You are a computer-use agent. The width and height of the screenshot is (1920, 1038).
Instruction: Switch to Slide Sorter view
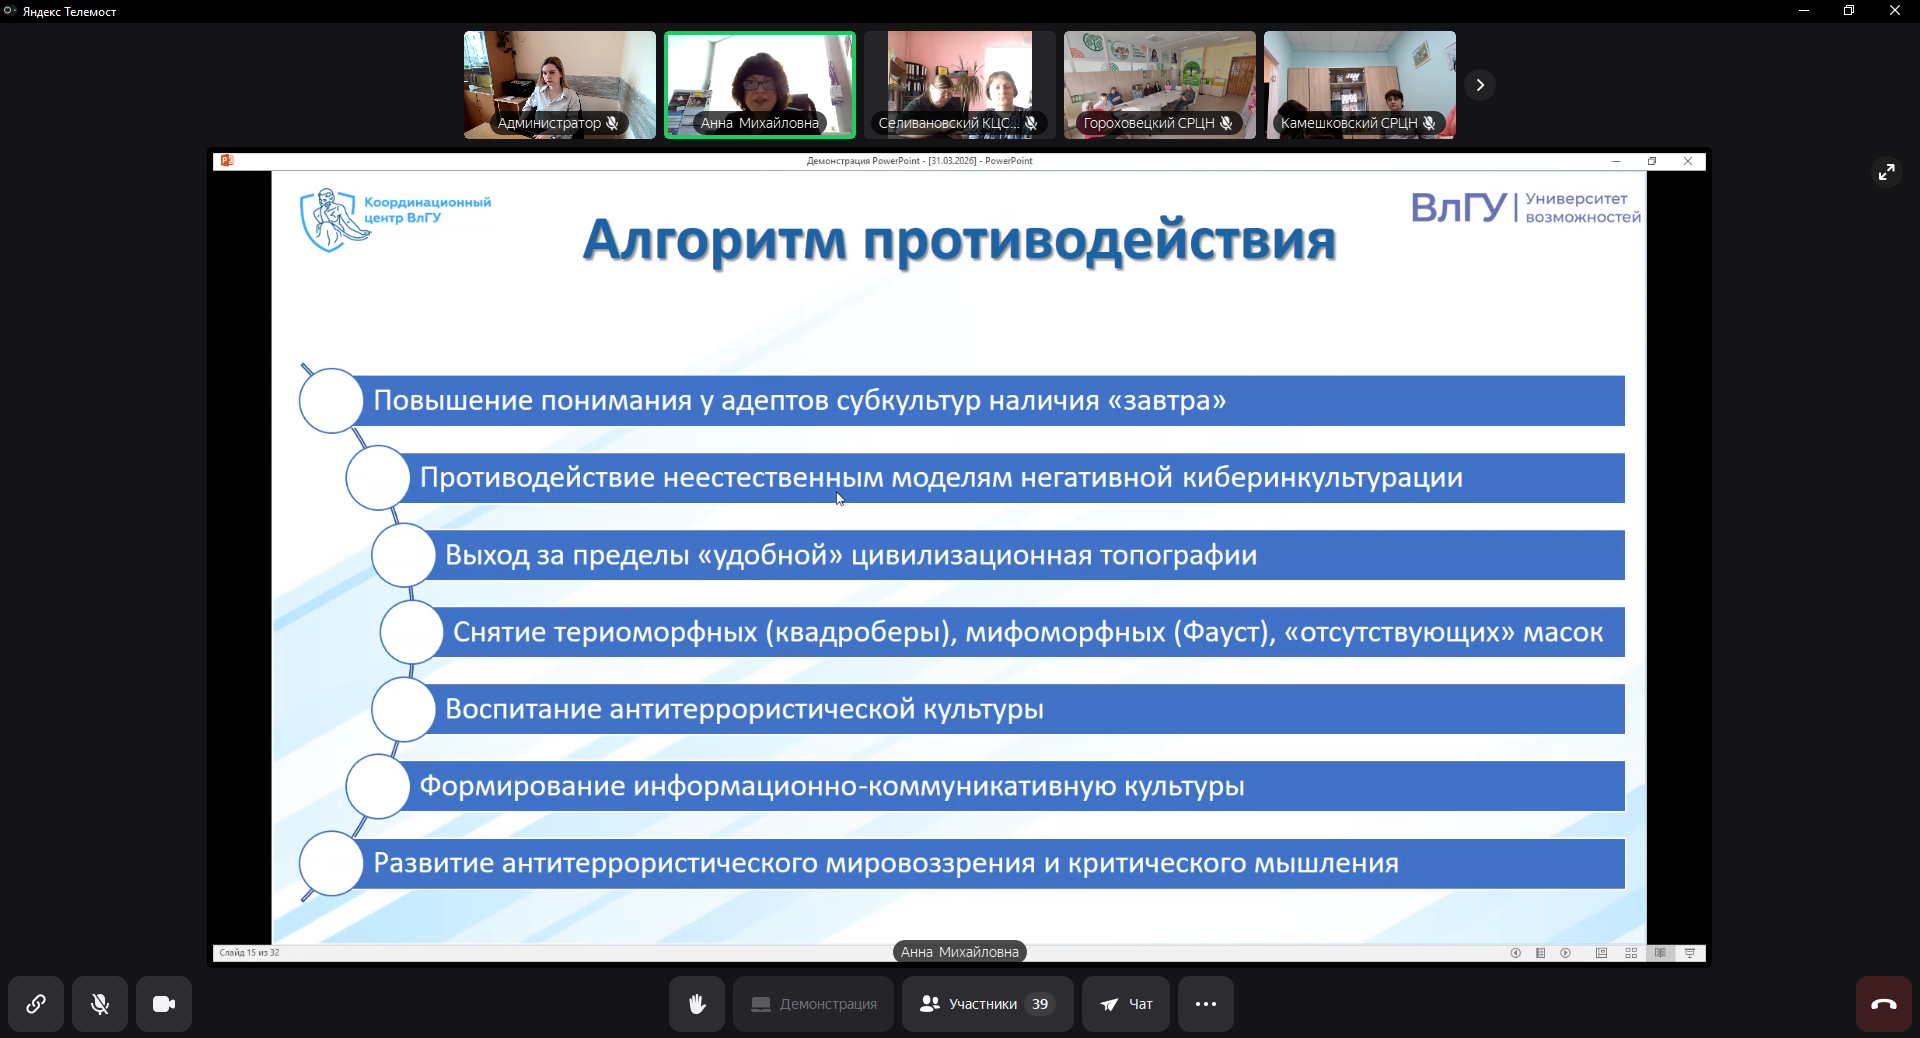click(x=1631, y=953)
